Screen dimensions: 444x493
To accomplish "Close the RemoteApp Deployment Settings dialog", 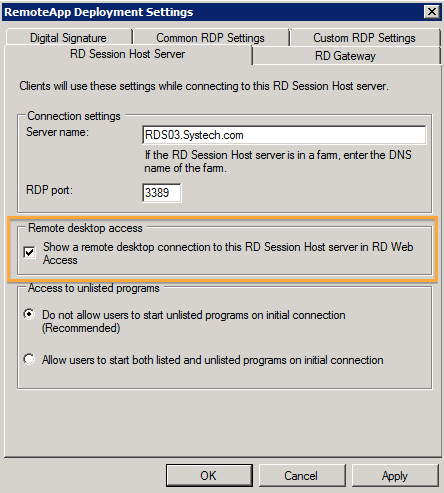I will (x=432, y=12).
